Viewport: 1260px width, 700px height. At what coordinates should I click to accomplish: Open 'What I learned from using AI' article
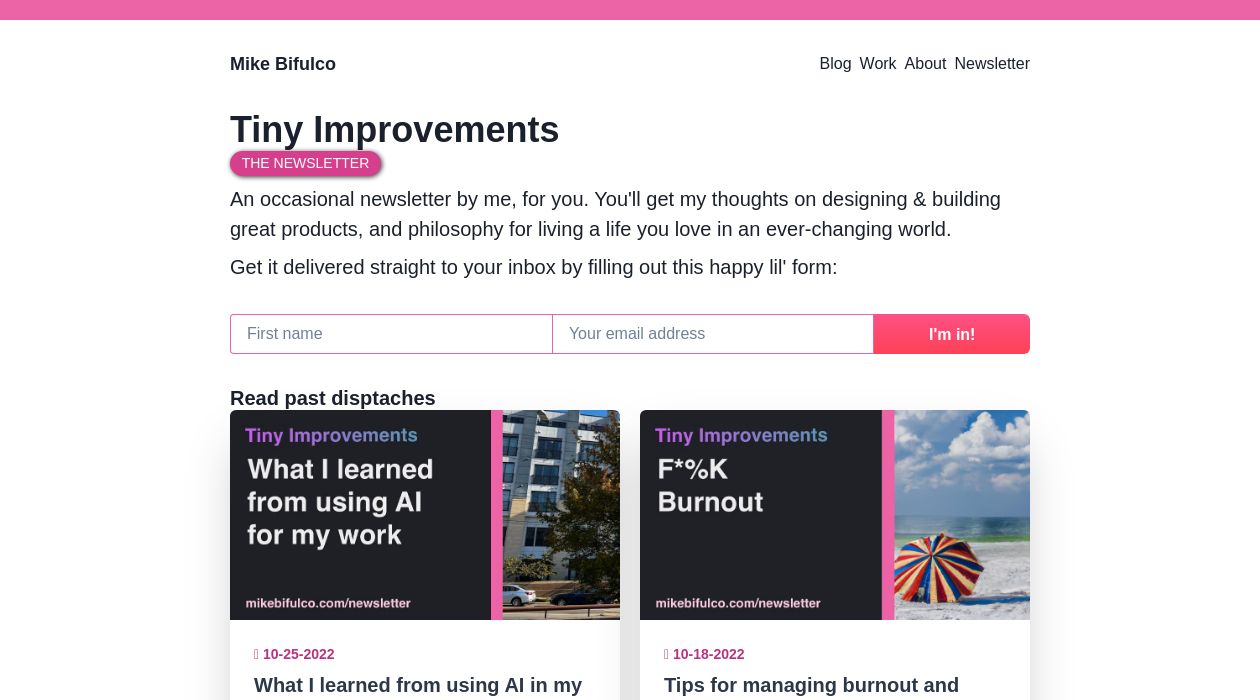point(418,686)
